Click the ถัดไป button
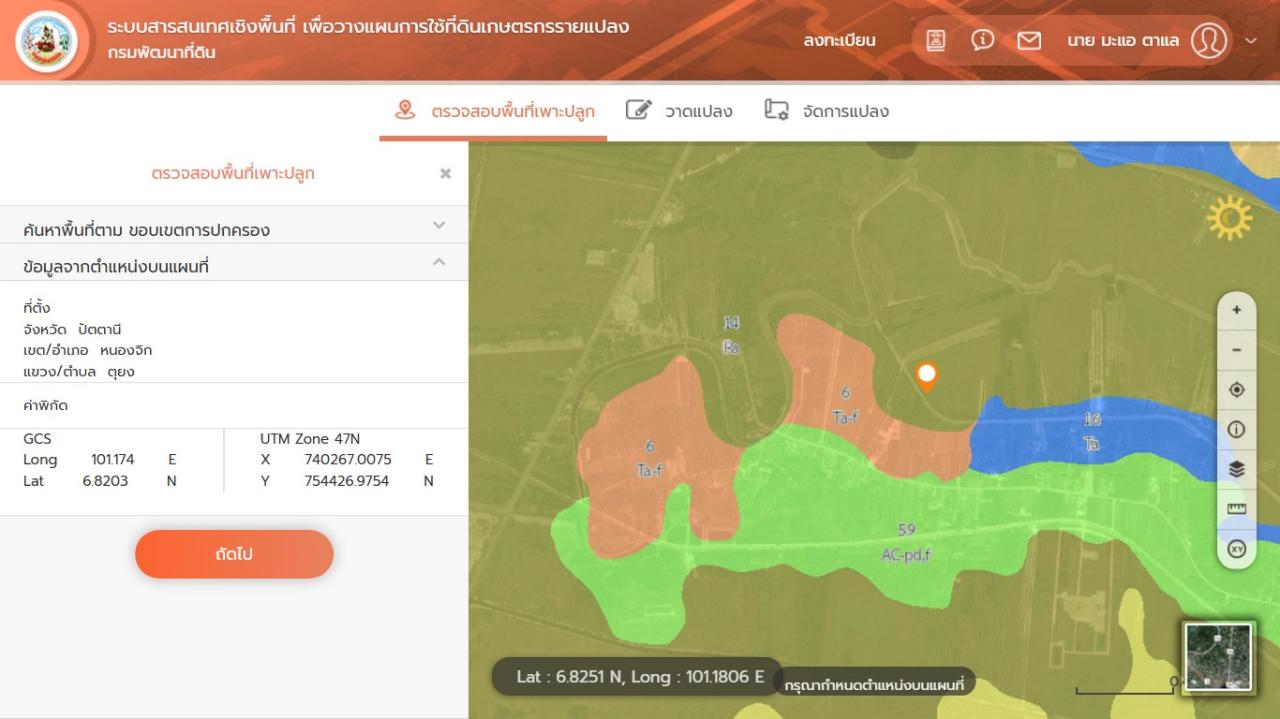Image resolution: width=1280 pixels, height=719 pixels. coord(234,554)
